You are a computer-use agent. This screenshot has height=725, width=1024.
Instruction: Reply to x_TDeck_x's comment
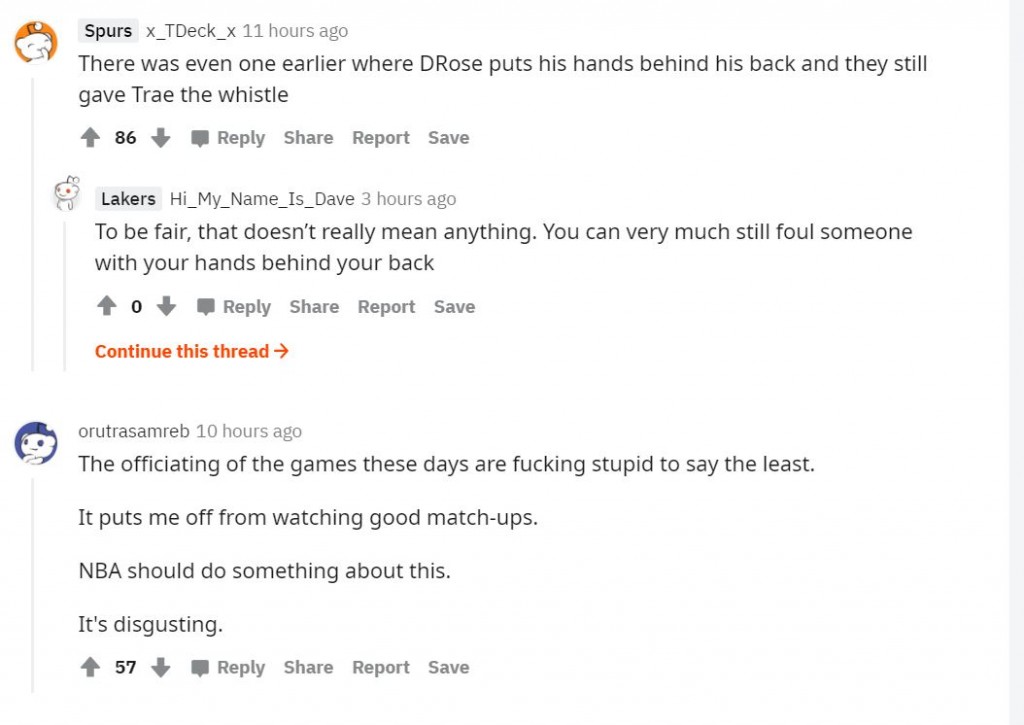pos(229,138)
